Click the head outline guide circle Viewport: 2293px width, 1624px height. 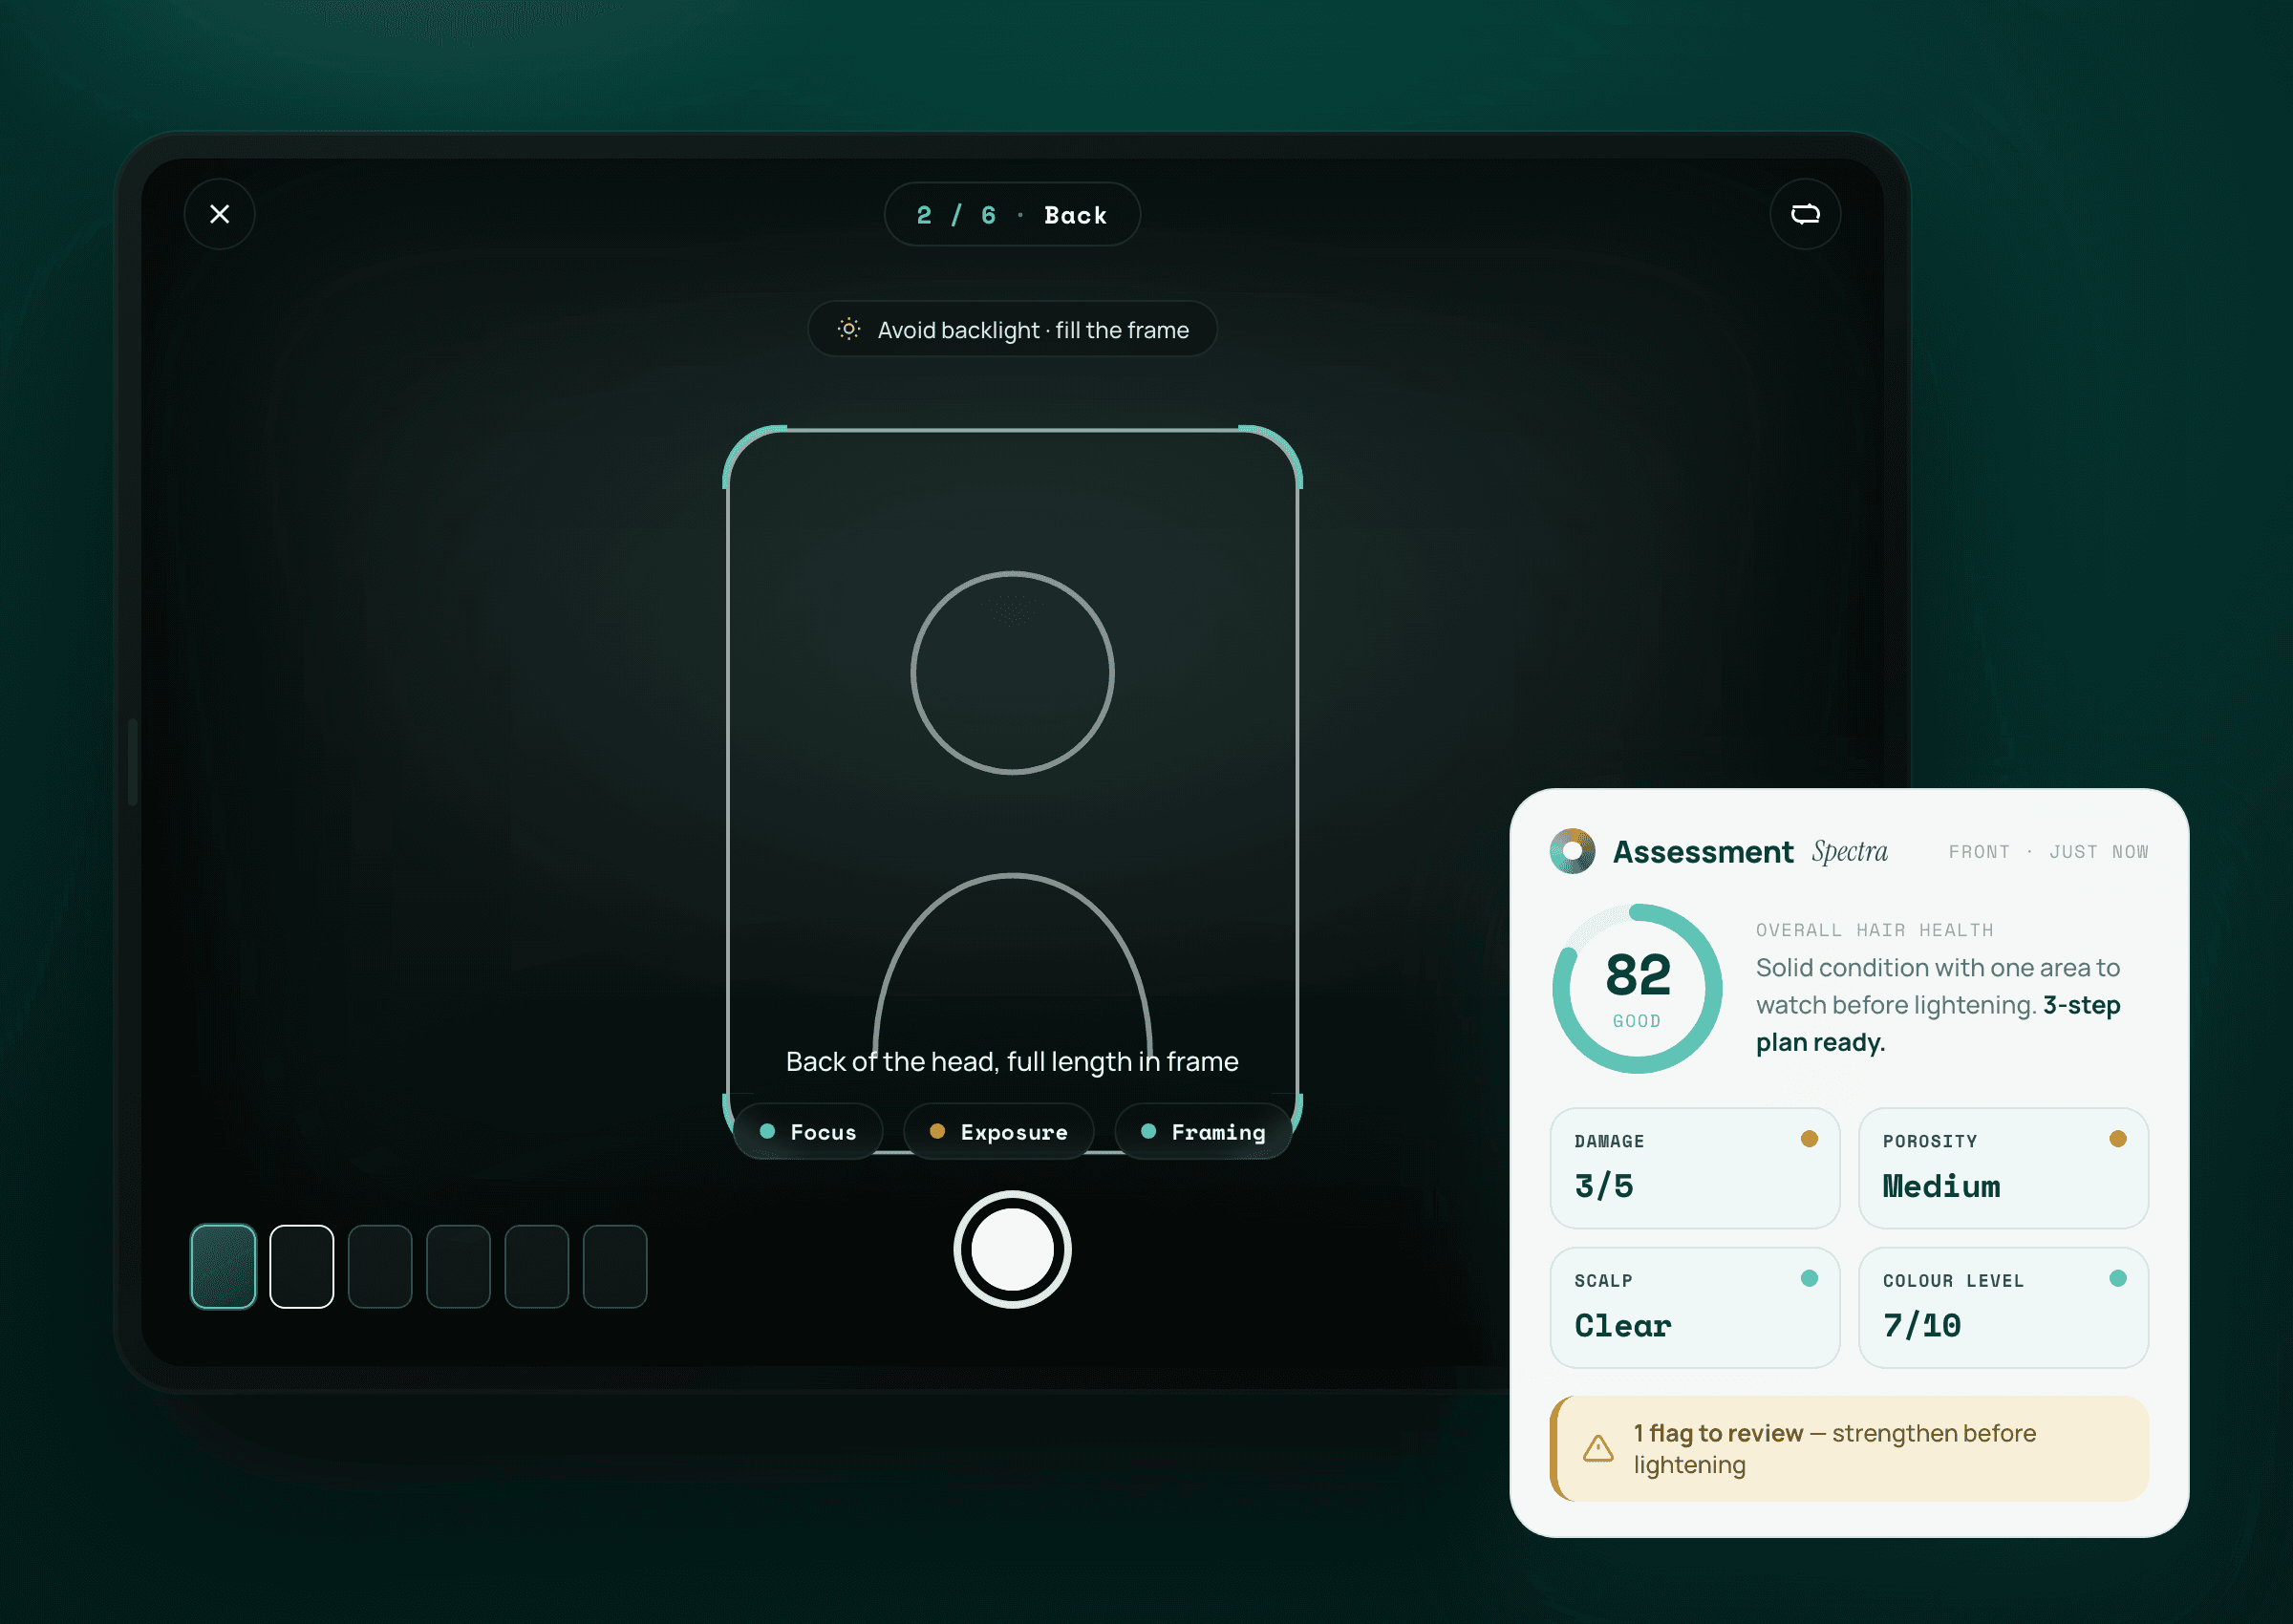(1012, 672)
